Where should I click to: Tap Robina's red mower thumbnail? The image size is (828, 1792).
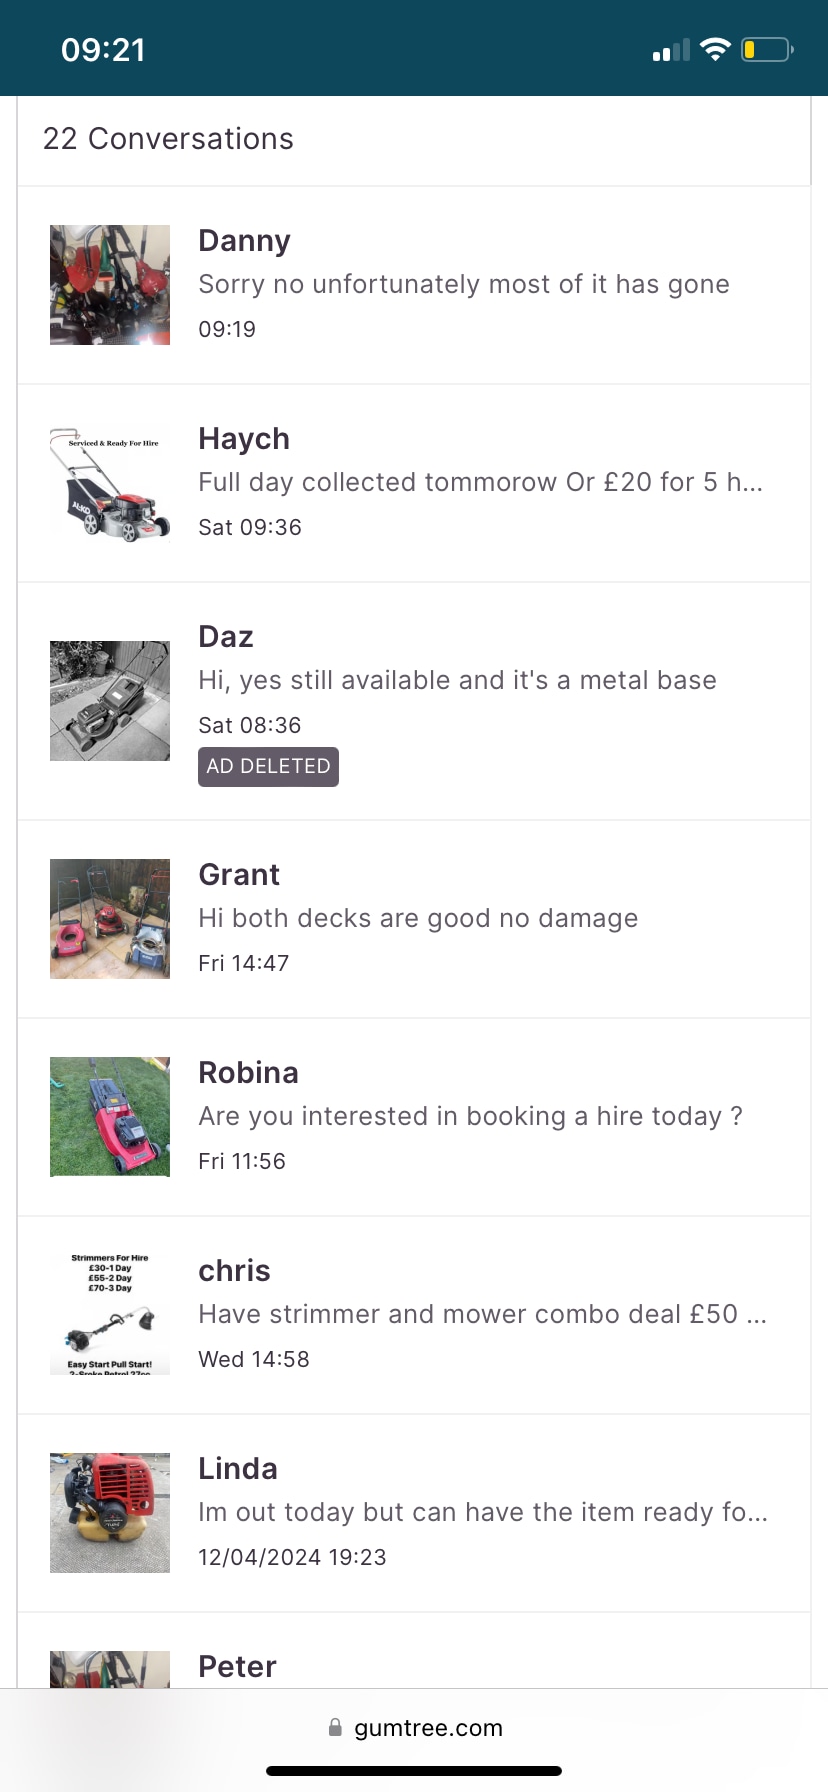[x=110, y=1117]
